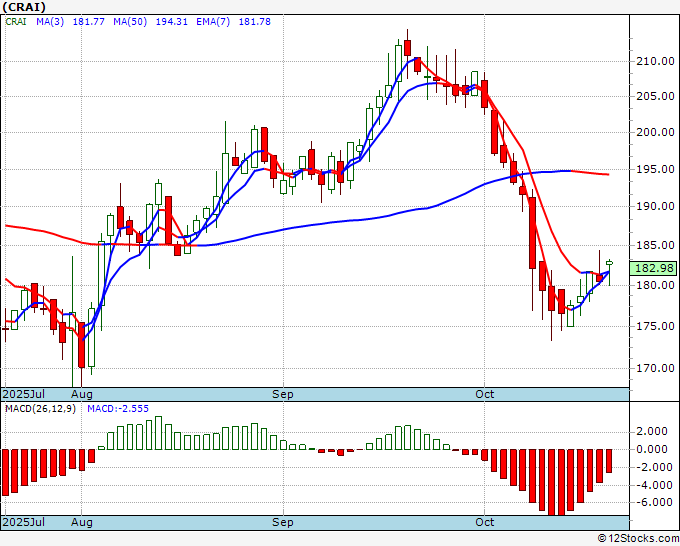Screen dimensions: 680x546
Task: Open the 12Stocks.com copyright link
Action: click(x=638, y=539)
